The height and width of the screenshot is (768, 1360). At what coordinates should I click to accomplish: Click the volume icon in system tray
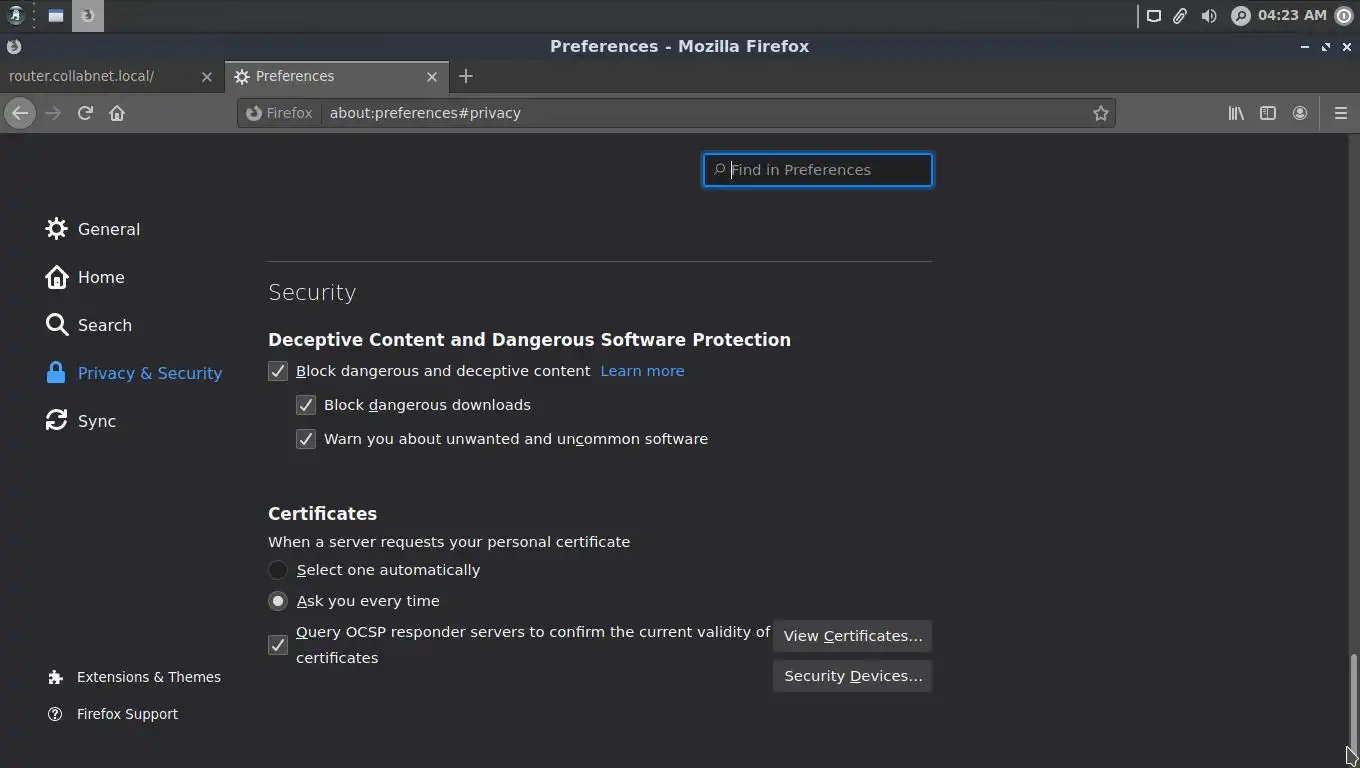[x=1209, y=16]
